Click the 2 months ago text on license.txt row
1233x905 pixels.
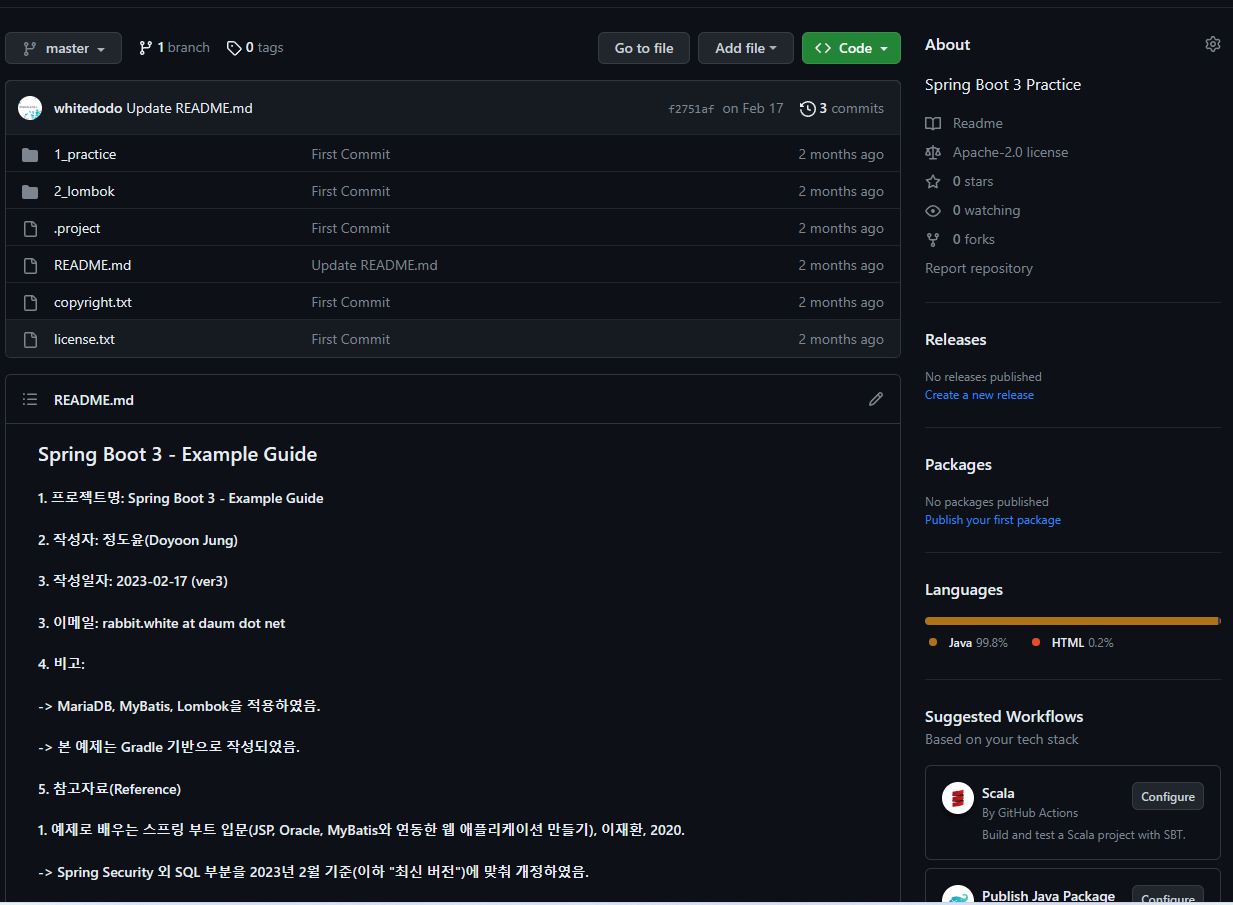pos(841,339)
